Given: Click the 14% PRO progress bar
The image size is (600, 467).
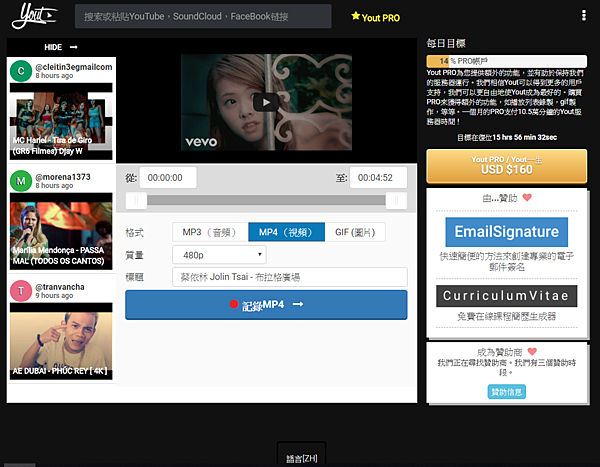Looking at the screenshot, I should 507,61.
